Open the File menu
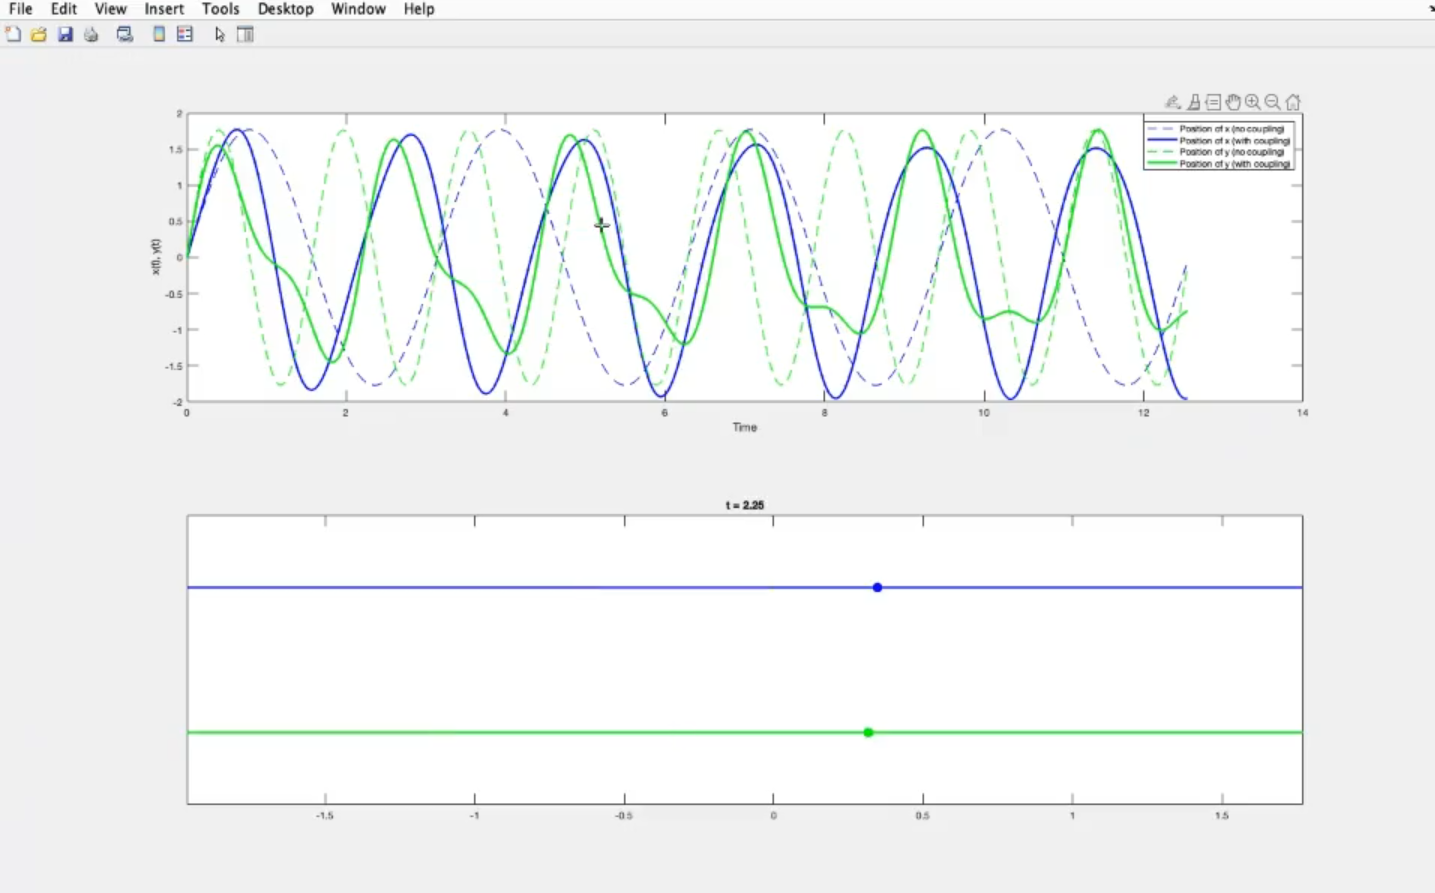This screenshot has height=893, width=1435. 20,9
